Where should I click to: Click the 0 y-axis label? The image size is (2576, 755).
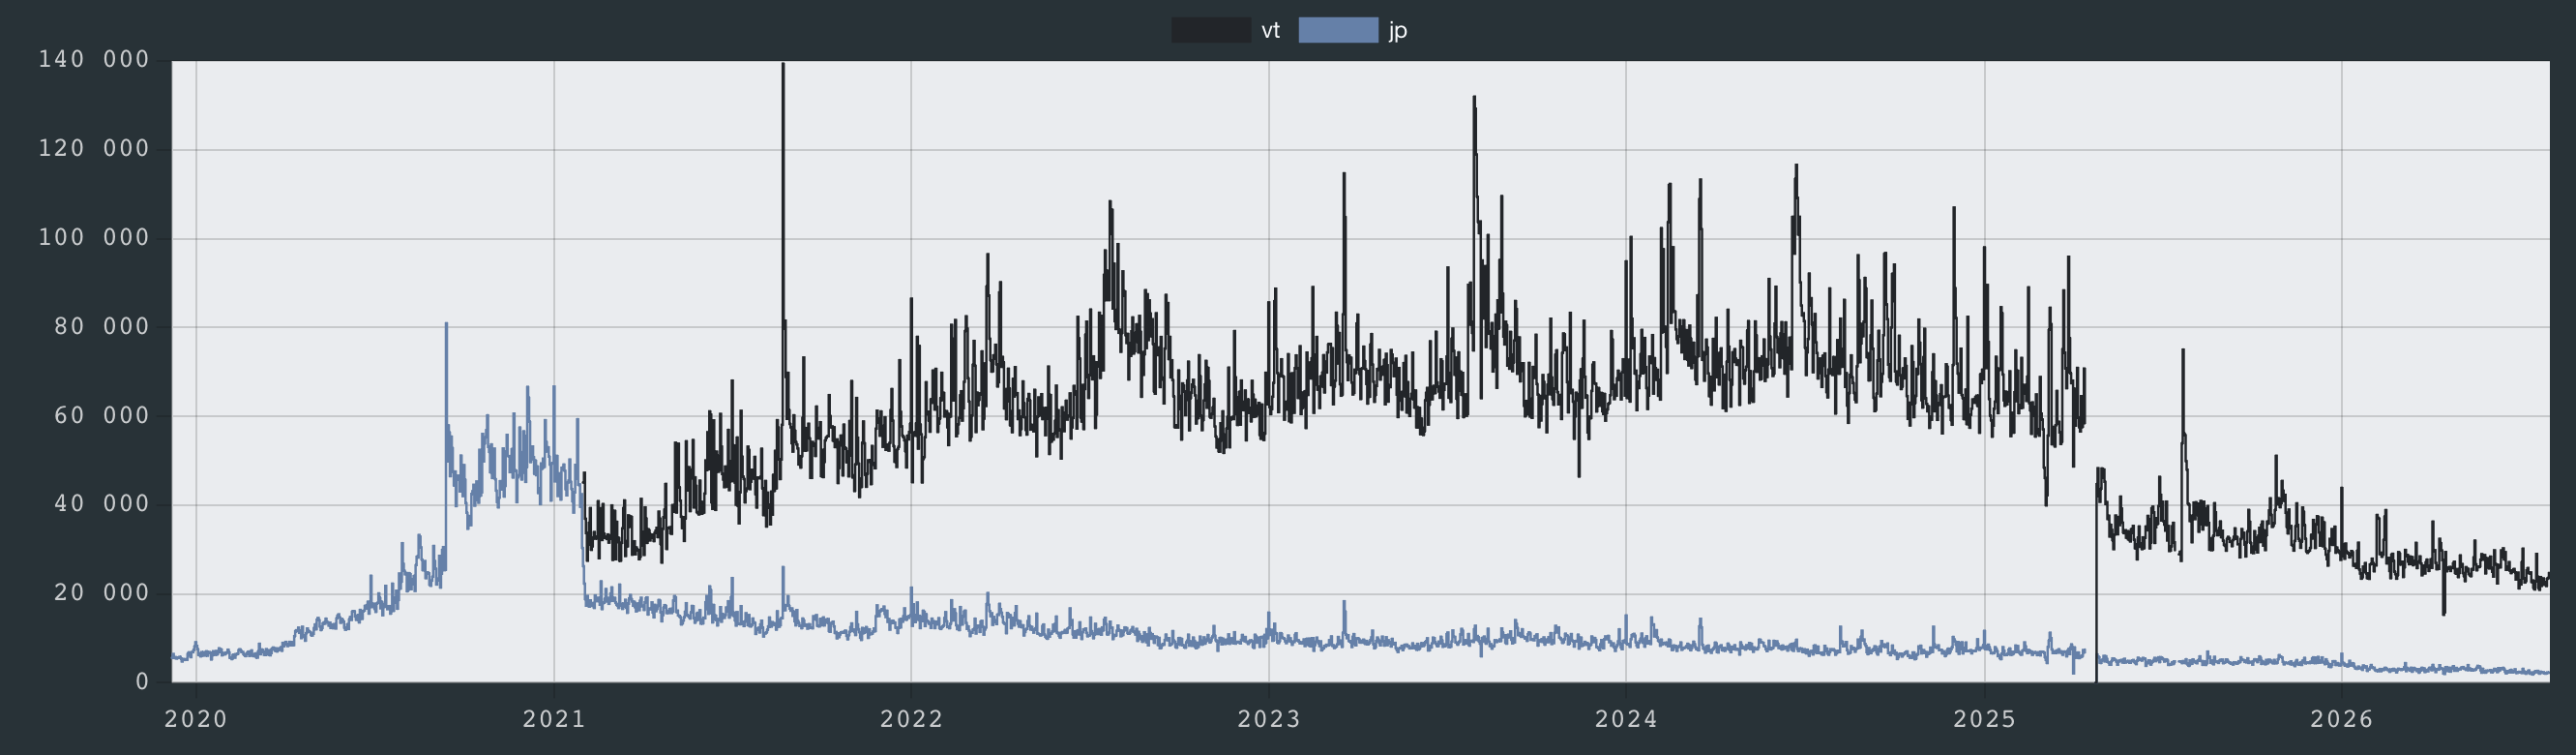(142, 682)
